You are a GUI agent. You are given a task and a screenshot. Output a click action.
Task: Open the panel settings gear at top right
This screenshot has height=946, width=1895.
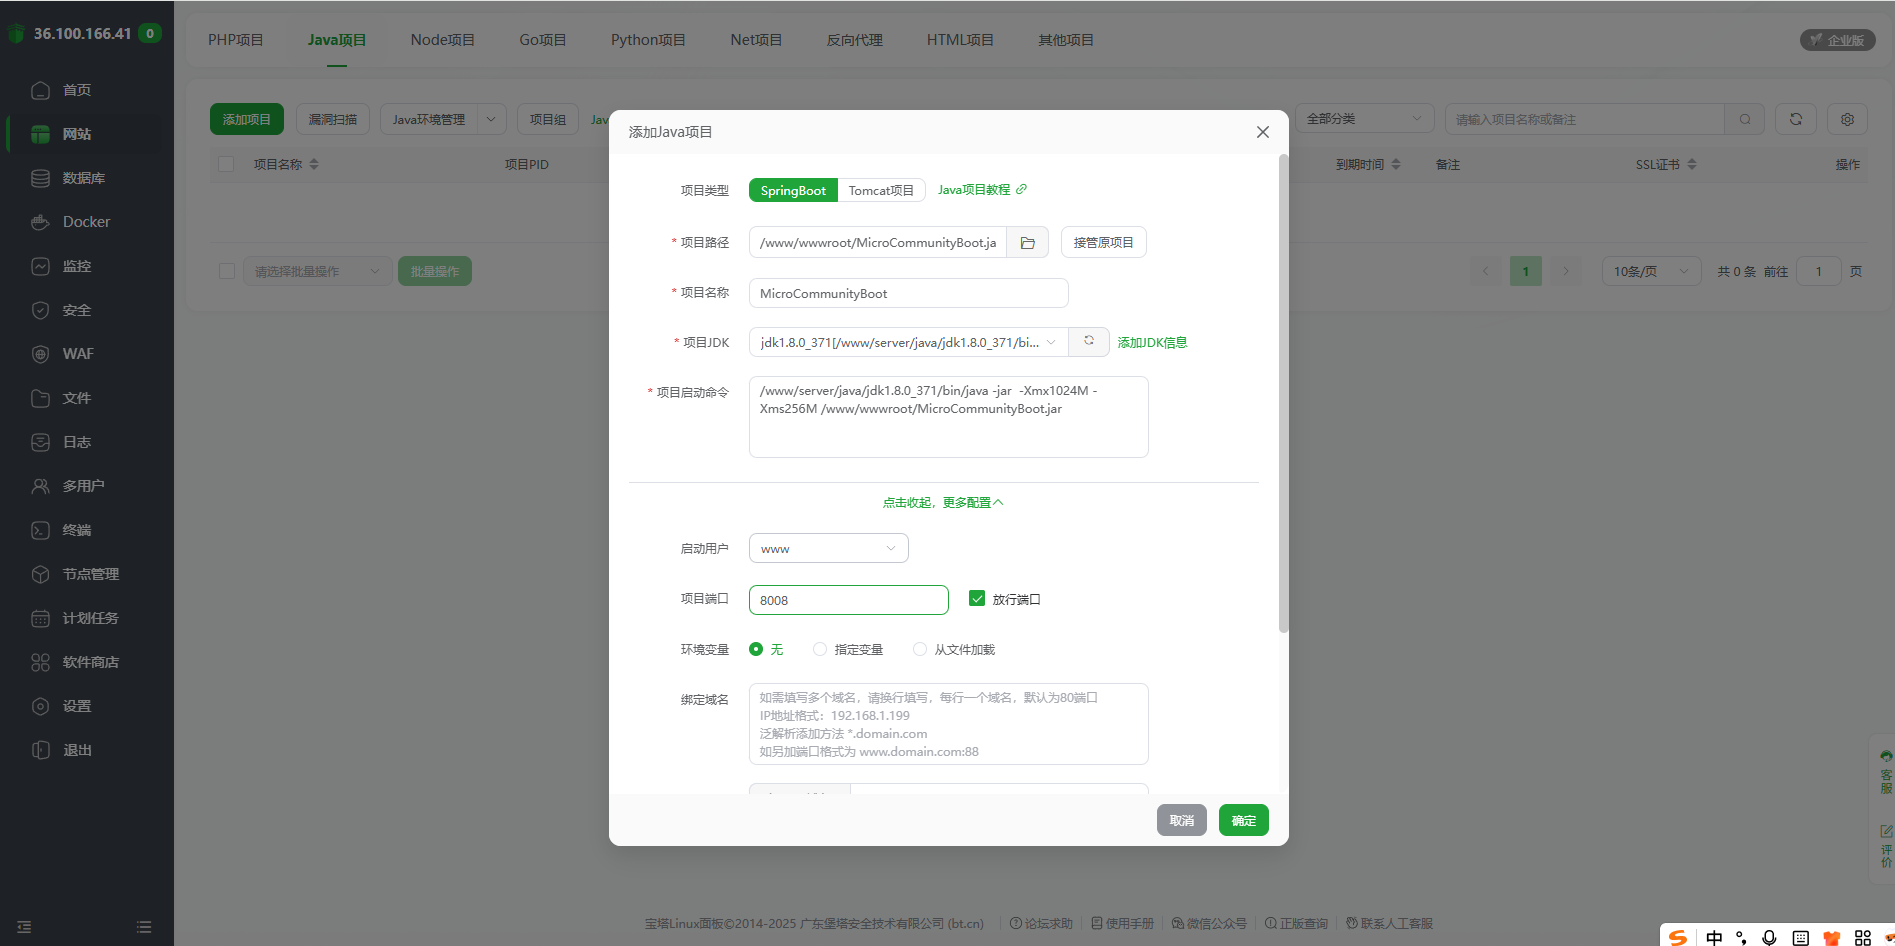tap(1847, 118)
